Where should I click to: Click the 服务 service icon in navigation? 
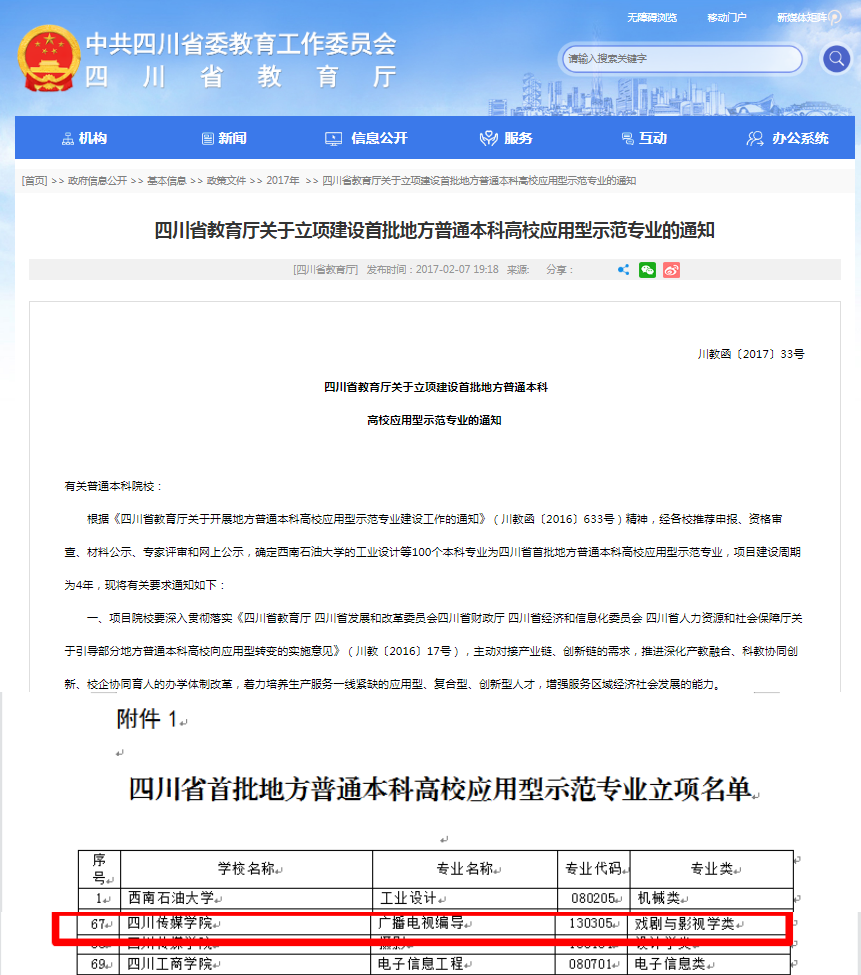[488, 139]
